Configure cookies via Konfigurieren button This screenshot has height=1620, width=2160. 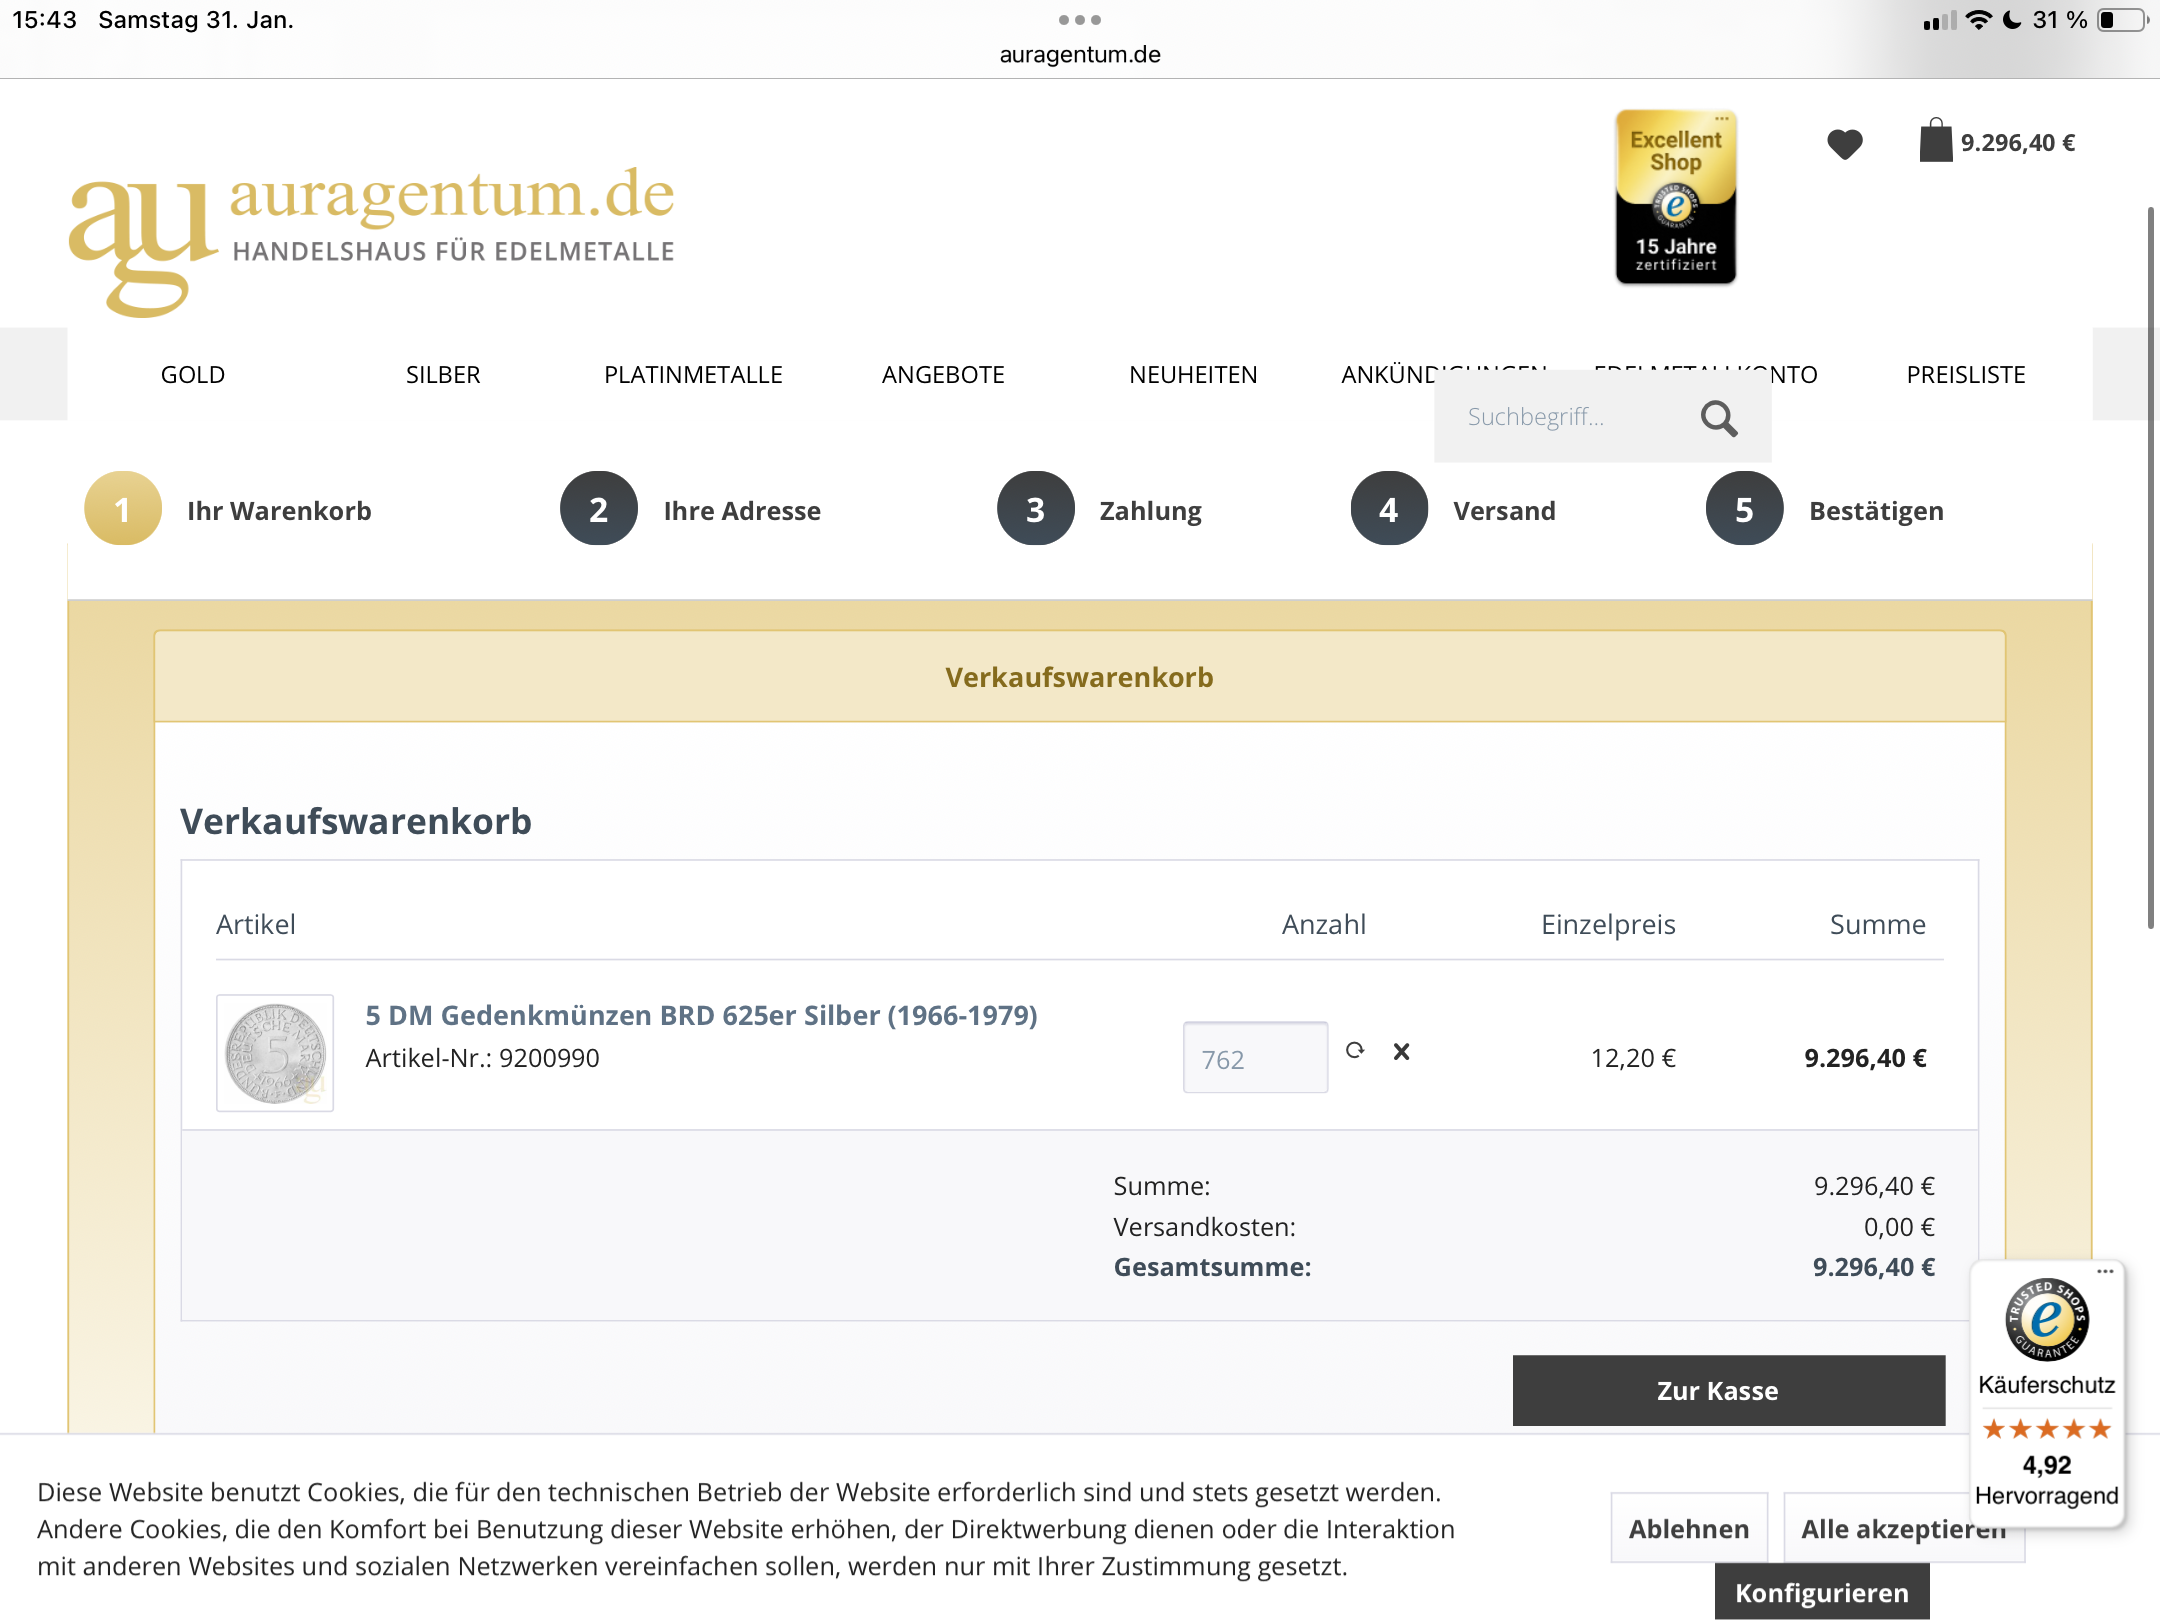tap(1821, 1592)
